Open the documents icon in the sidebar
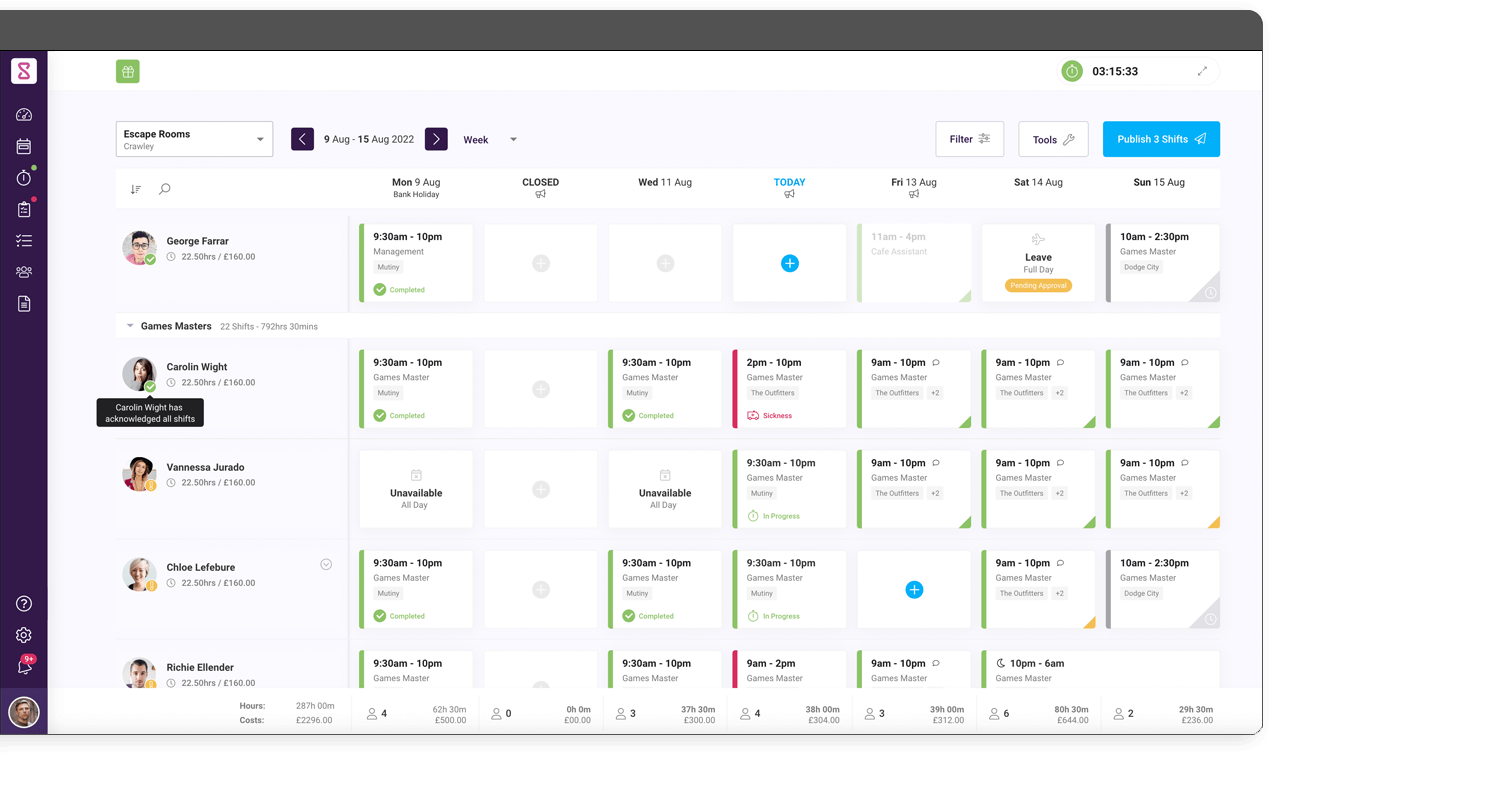 coord(24,303)
